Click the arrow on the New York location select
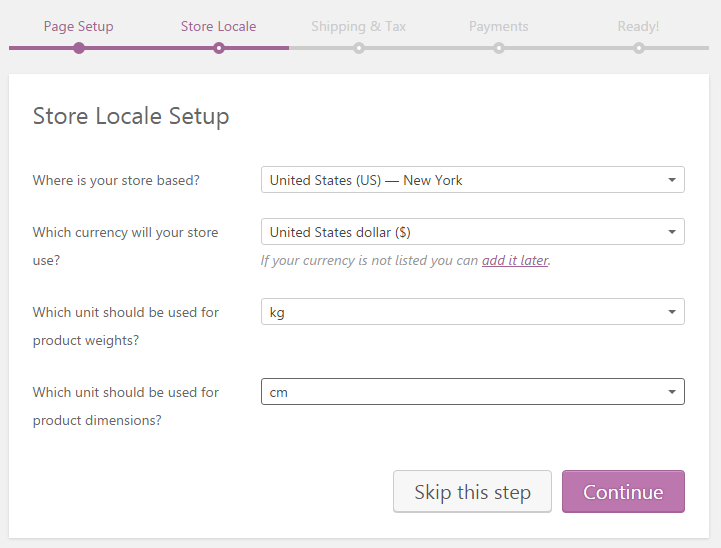The image size is (721, 548). 672,180
